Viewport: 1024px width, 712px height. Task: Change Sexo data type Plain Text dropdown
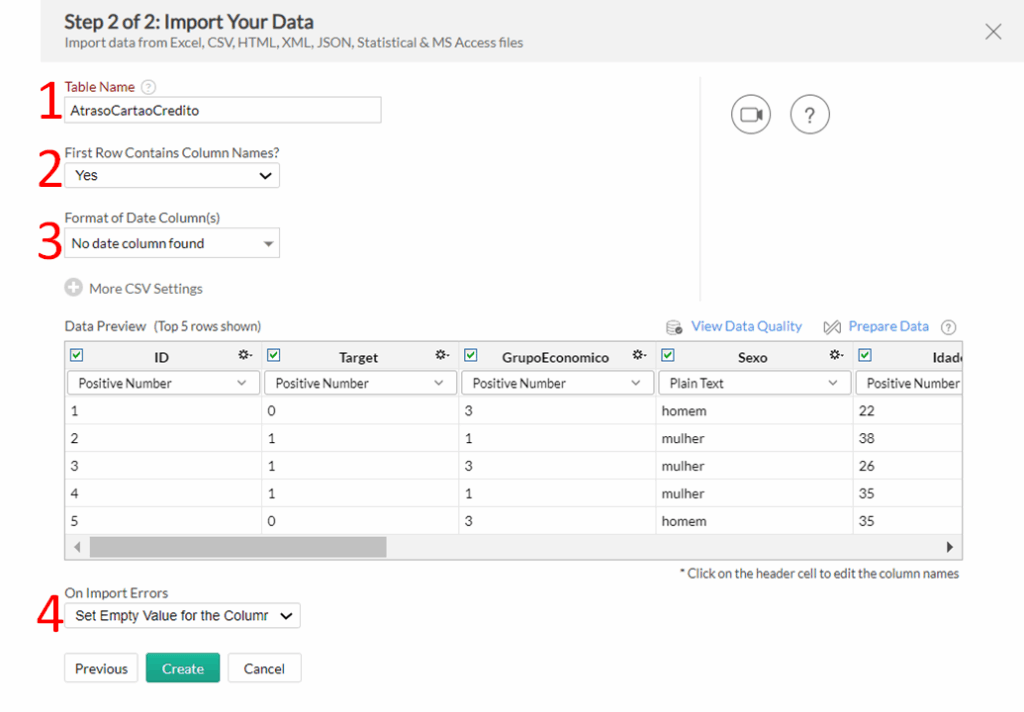[x=754, y=383]
